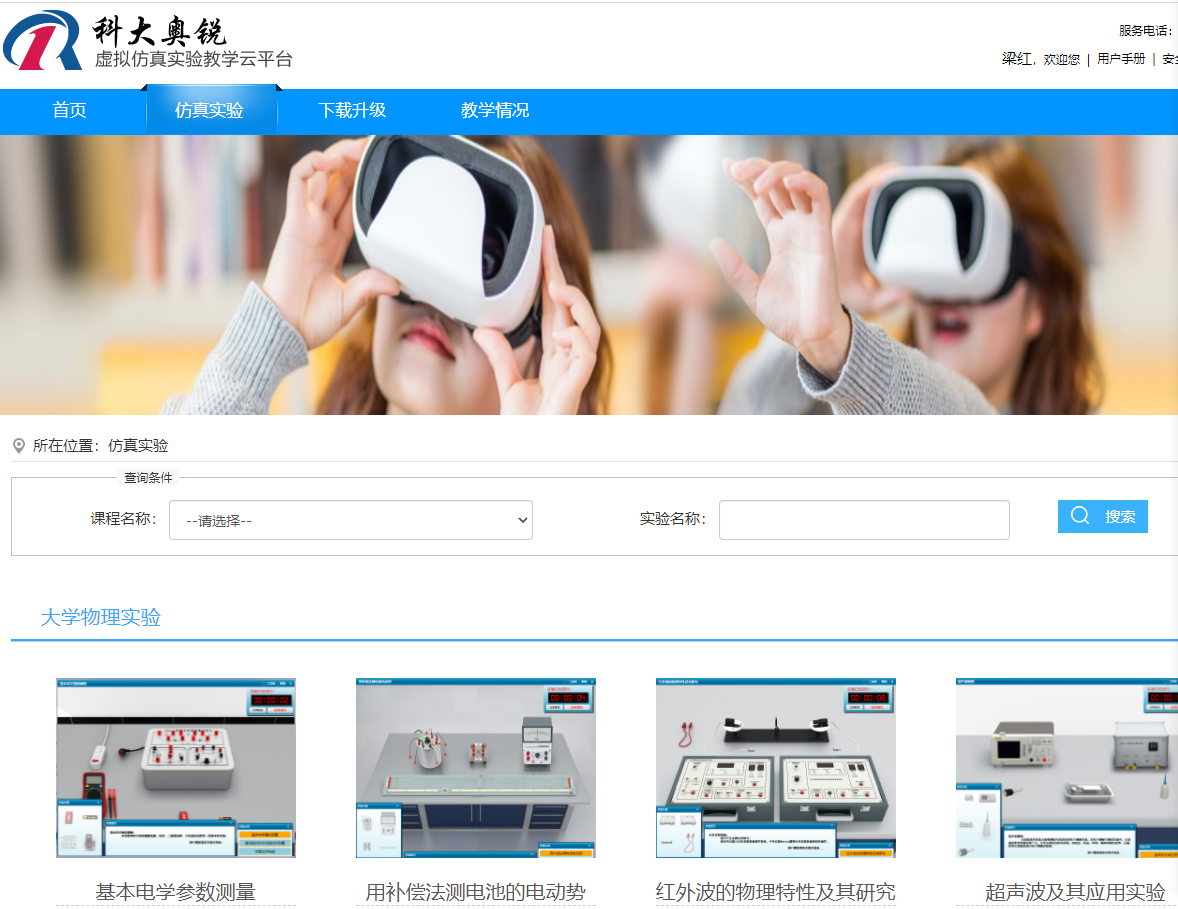
Task: Click the 大学物理实验 section heading
Action: pyautogui.click(x=100, y=617)
